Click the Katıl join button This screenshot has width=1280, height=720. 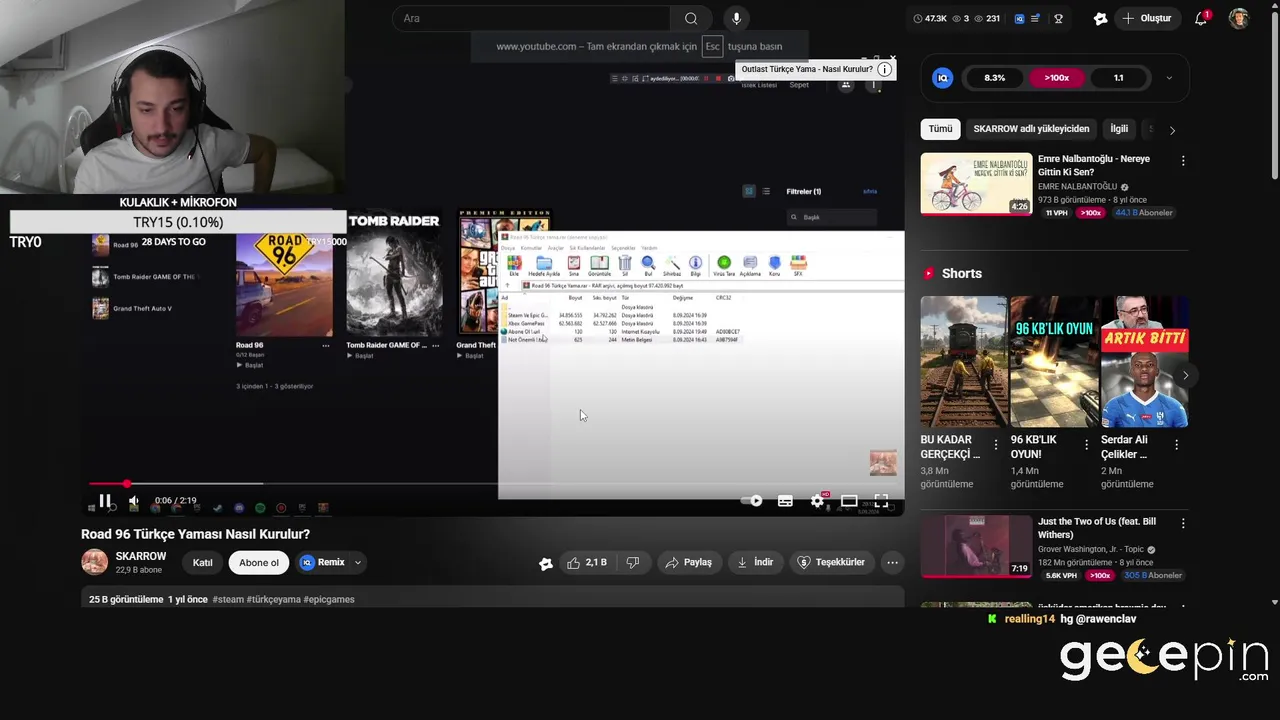tap(202, 563)
